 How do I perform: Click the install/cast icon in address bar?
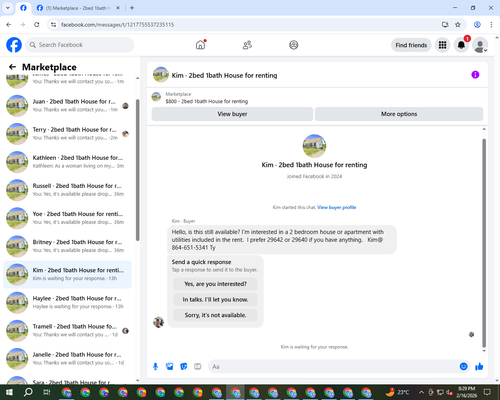(445, 25)
